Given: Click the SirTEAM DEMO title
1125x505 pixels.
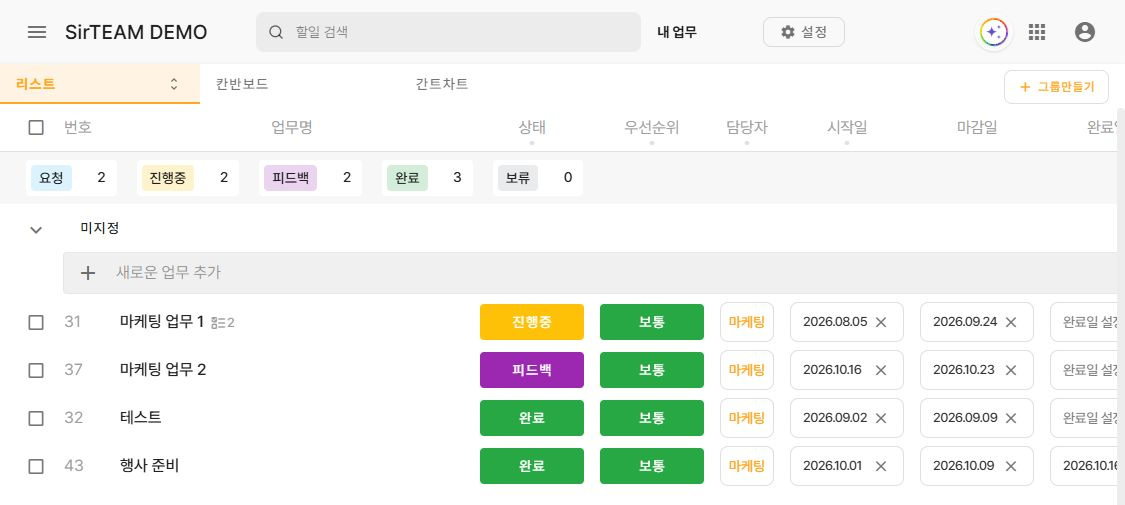Looking at the screenshot, I should click(x=136, y=32).
